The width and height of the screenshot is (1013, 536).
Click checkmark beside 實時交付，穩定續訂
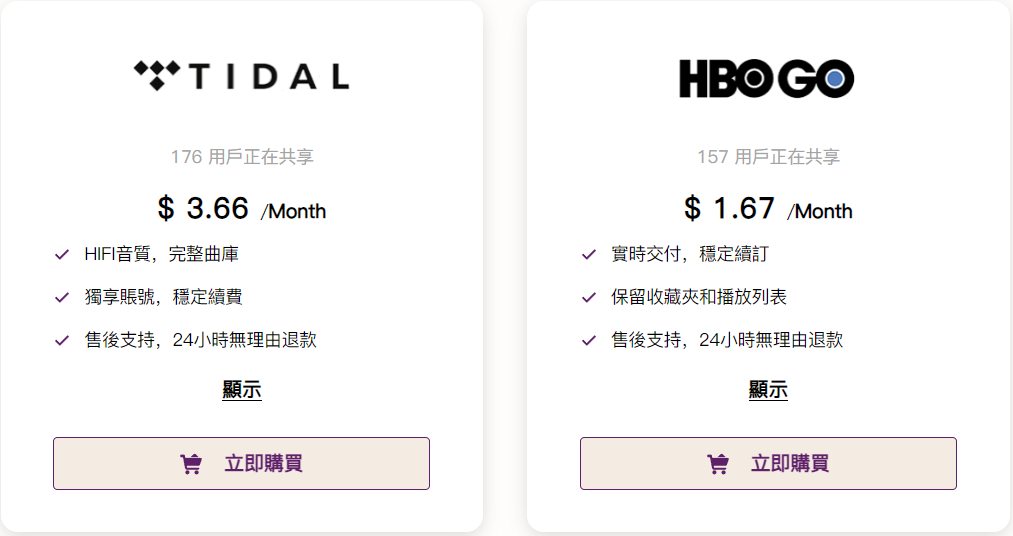pyautogui.click(x=589, y=254)
